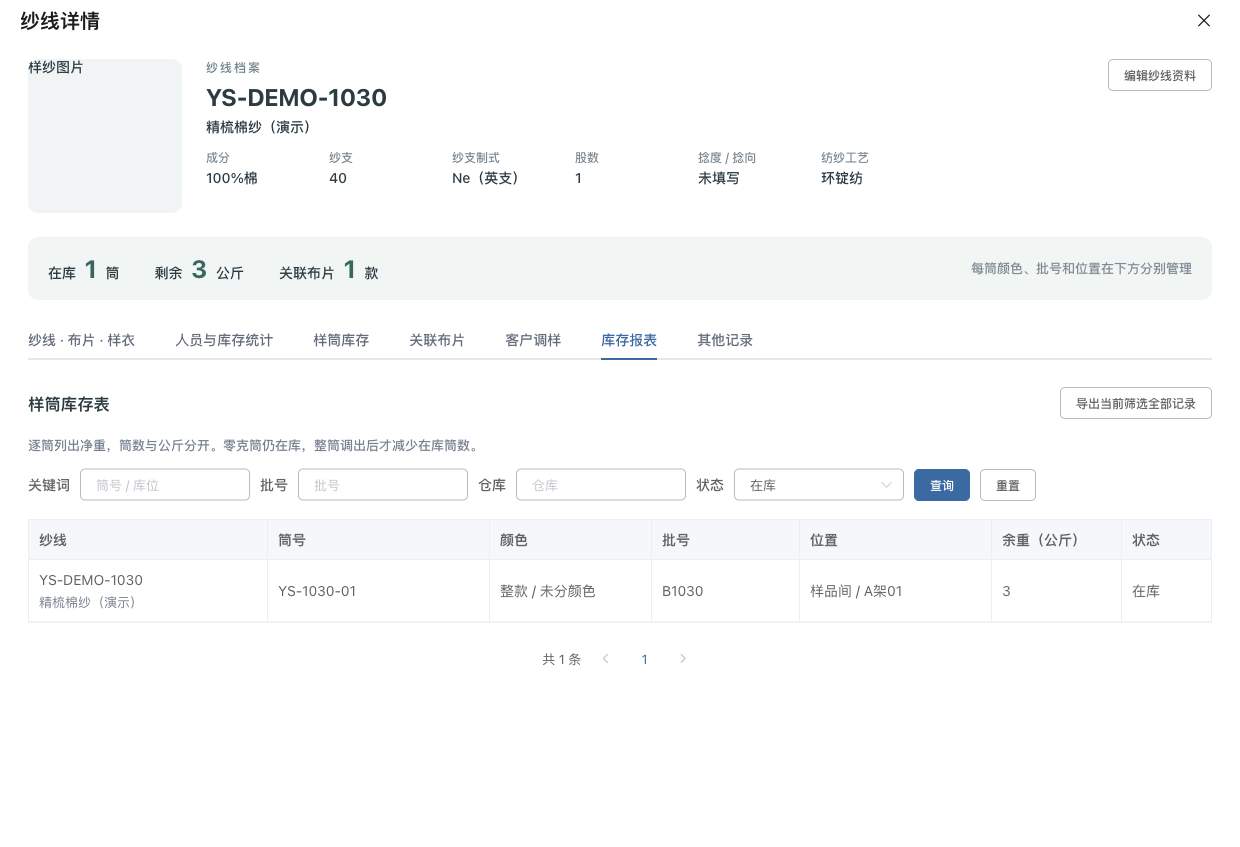Open the 纱线 · 布片 · 样衣 tab
The image size is (1240, 847).
82,340
